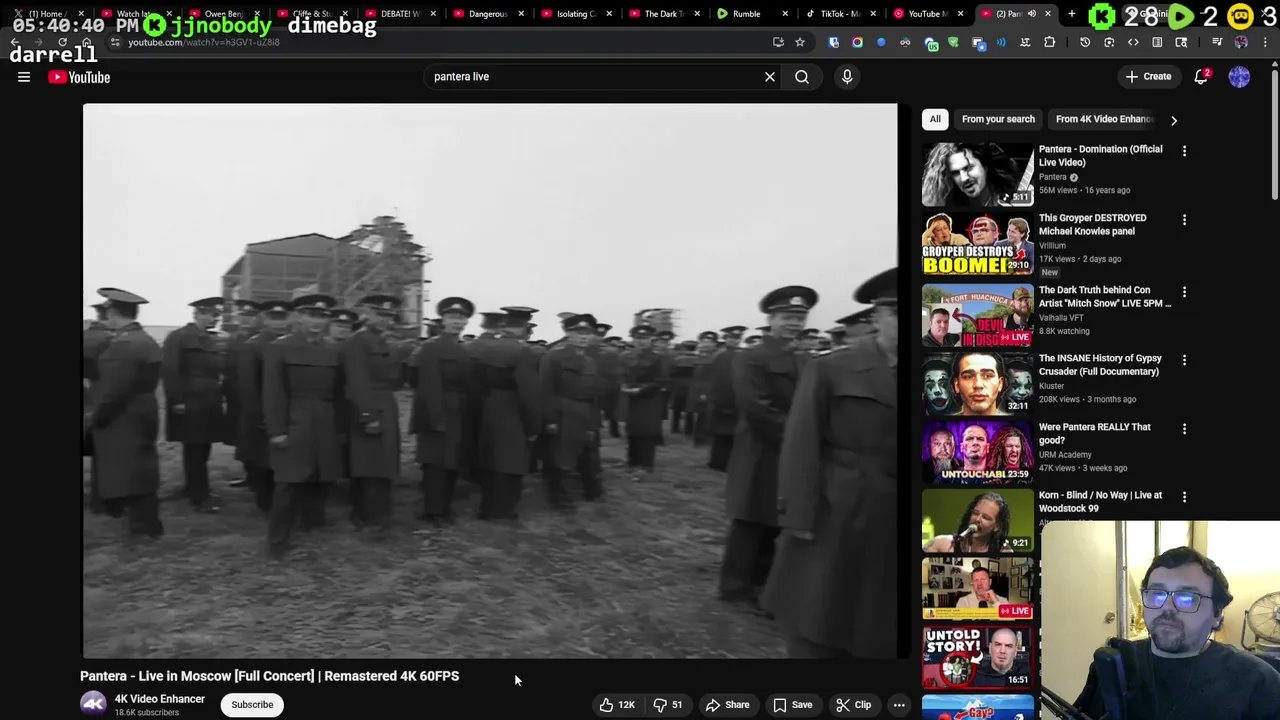The image size is (1280, 720).
Task: Install app icon in the address bar
Action: 778,42
